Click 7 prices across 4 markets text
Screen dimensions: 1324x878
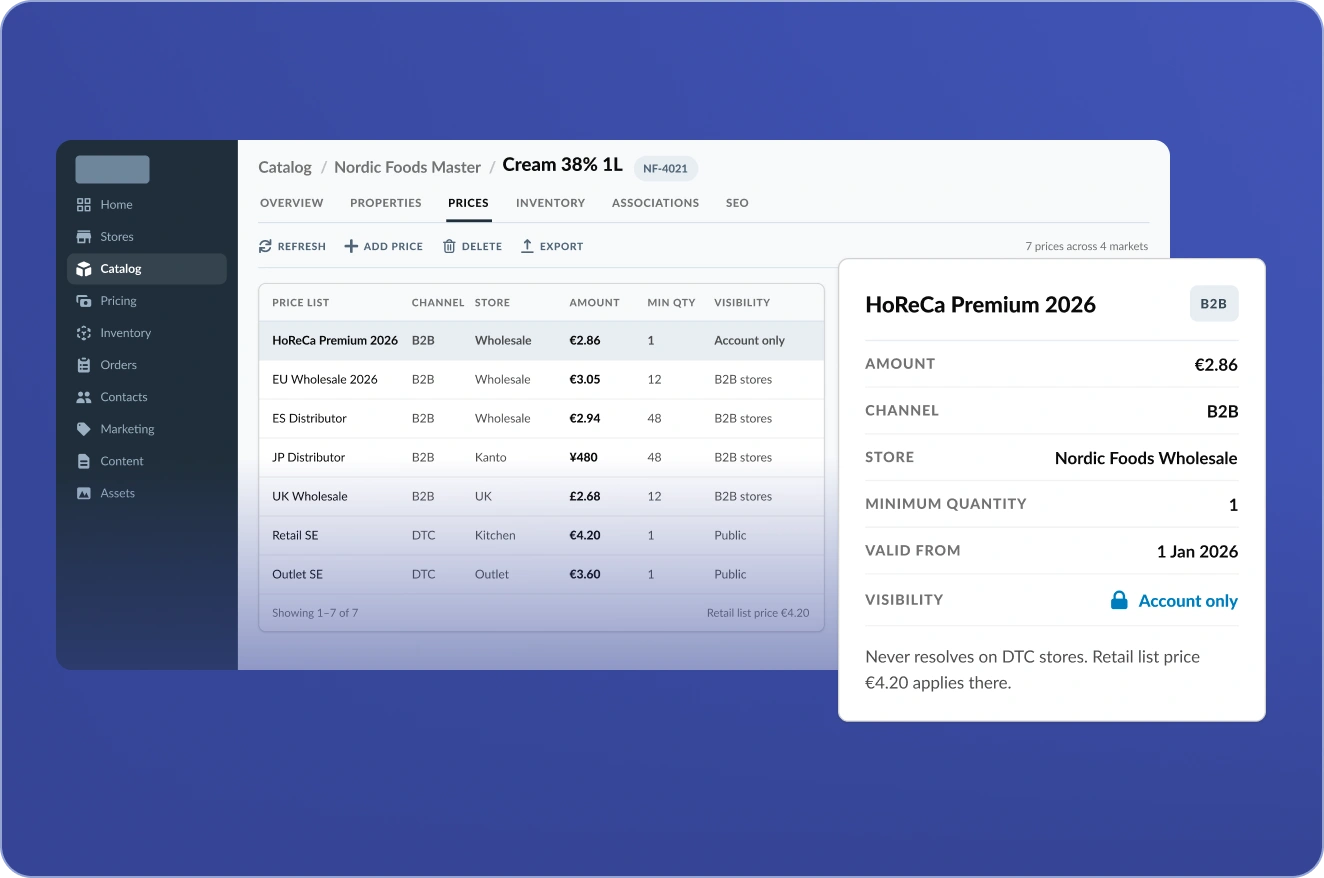click(x=1086, y=246)
